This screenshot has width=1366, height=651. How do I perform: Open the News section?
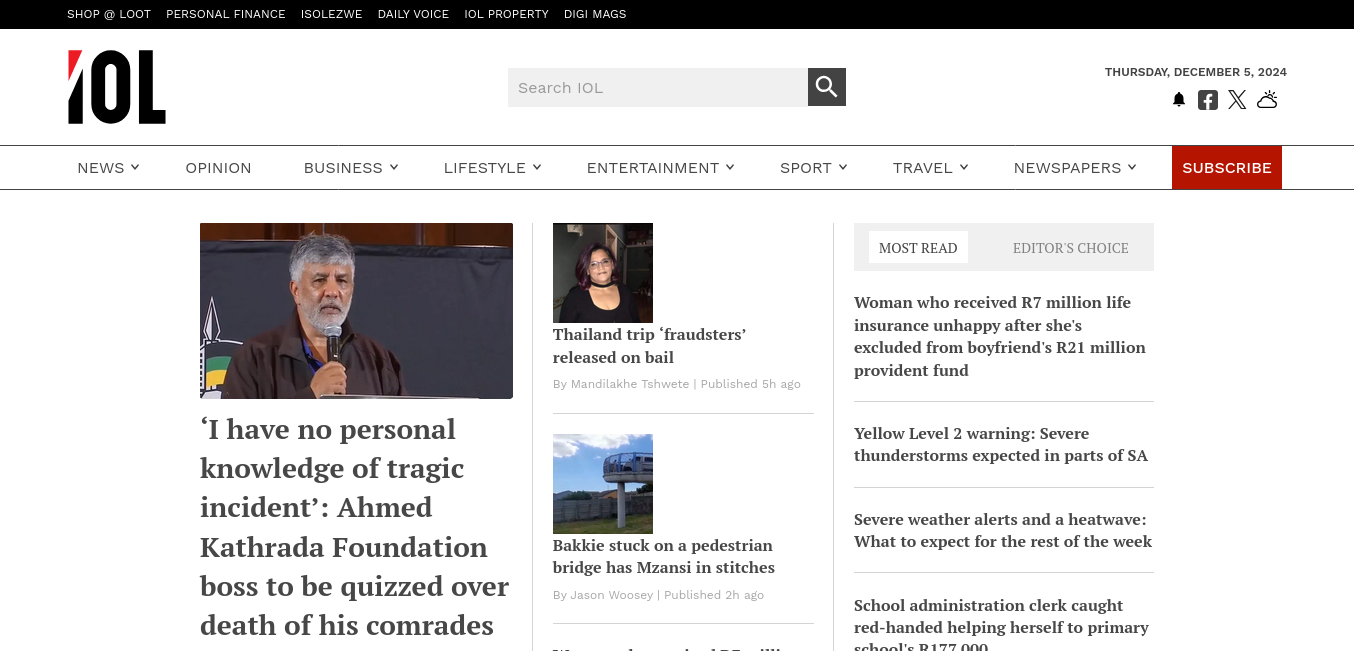[101, 168]
